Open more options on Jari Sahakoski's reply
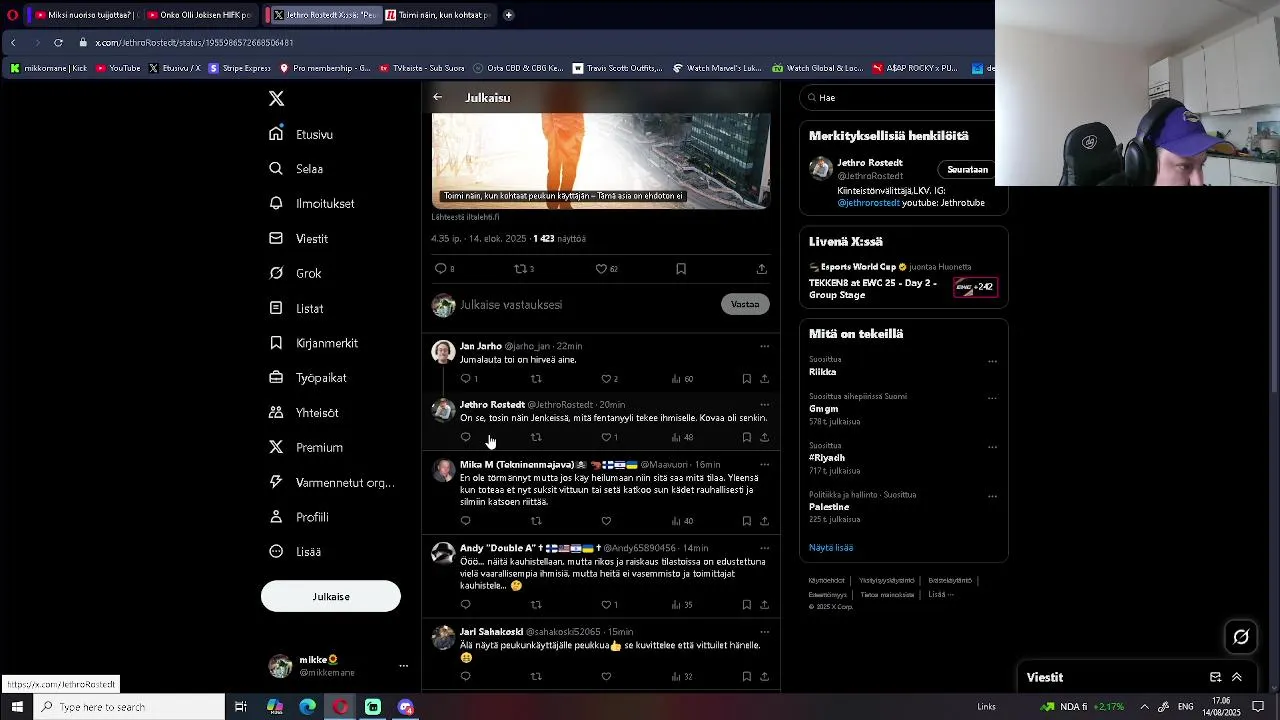The image size is (1280, 720). pos(764,632)
